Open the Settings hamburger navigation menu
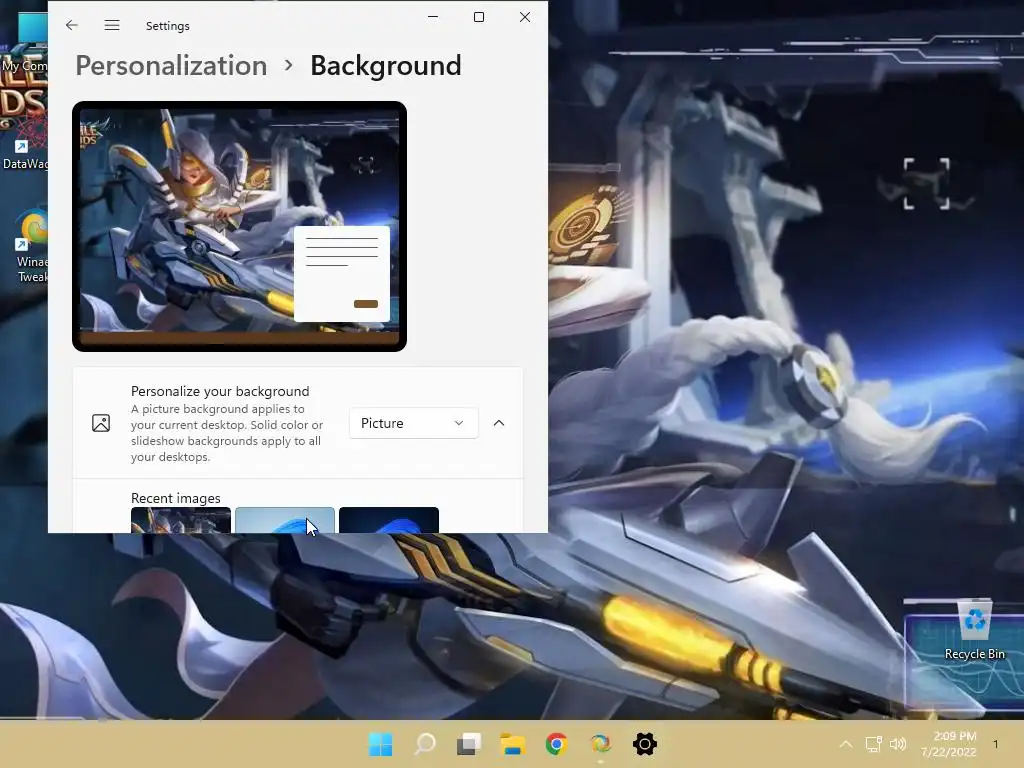 coord(112,25)
